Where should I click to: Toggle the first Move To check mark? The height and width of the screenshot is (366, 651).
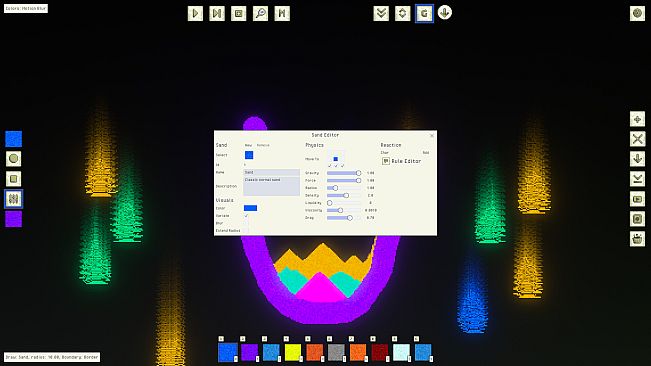pyautogui.click(x=330, y=166)
